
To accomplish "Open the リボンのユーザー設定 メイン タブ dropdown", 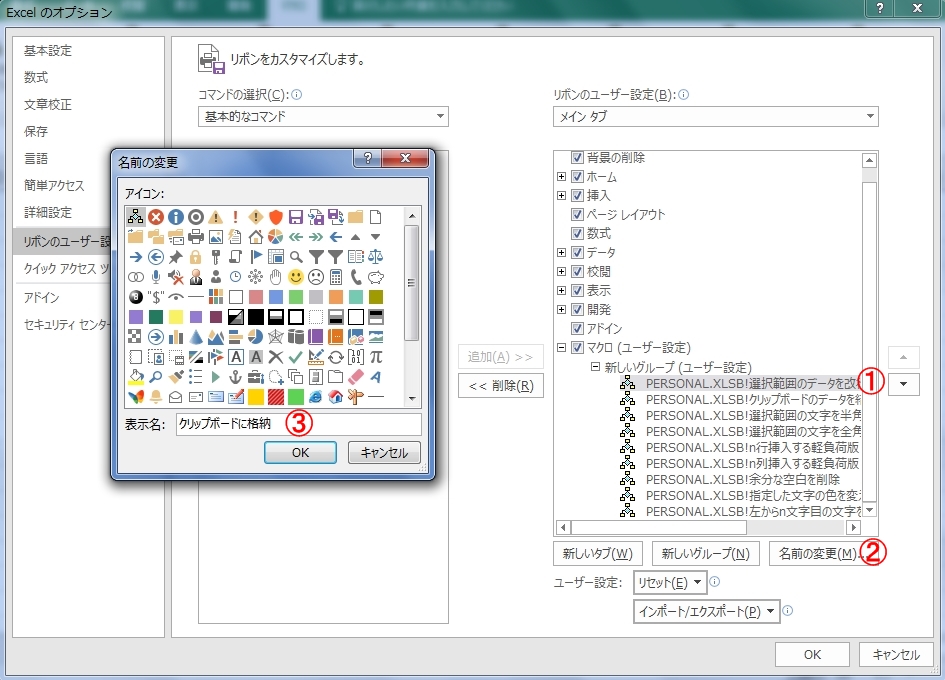I will click(x=715, y=116).
